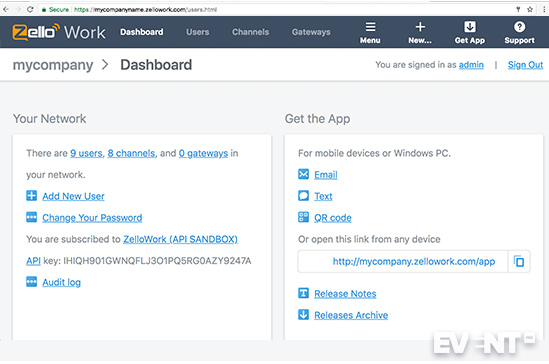The height and width of the screenshot is (364, 549).
Task: Open the Get App download icon
Action: coord(470,27)
